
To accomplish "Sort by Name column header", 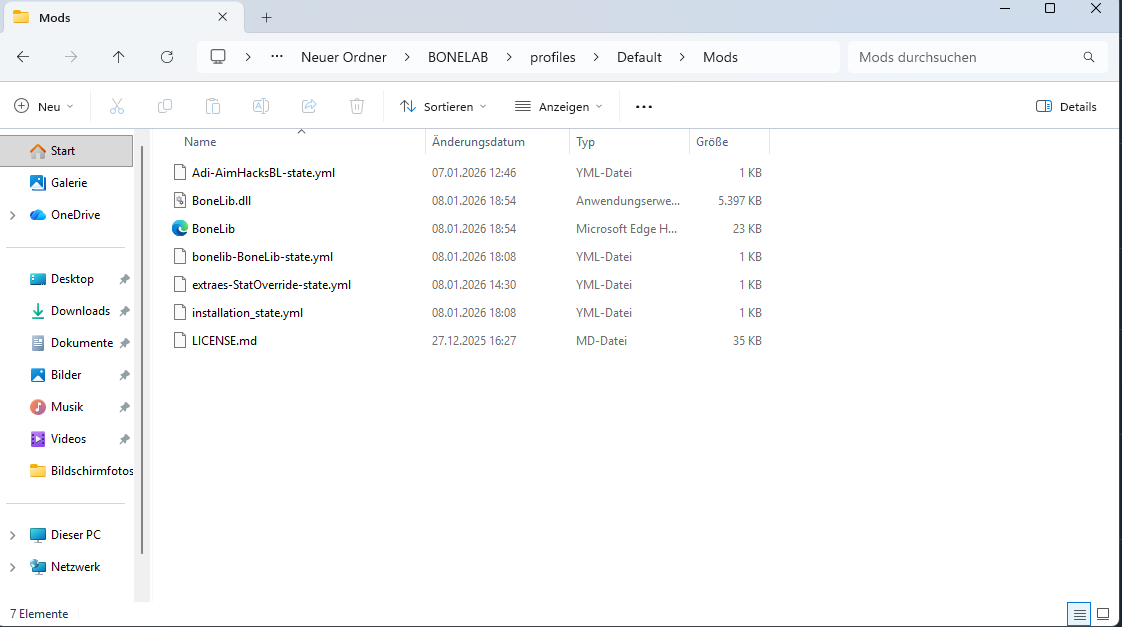I will [200, 142].
